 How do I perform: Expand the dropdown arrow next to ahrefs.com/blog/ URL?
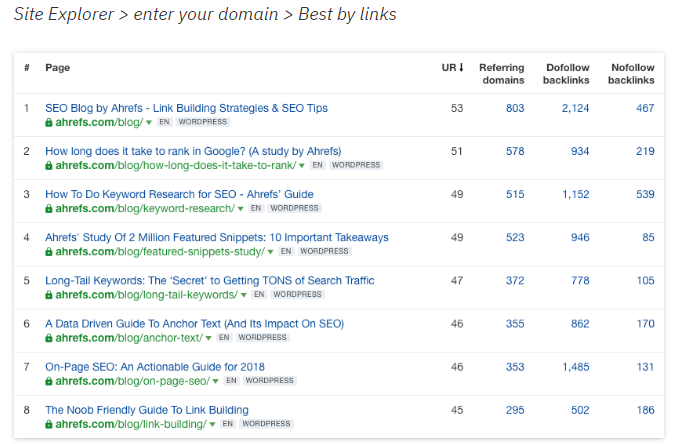click(x=149, y=122)
